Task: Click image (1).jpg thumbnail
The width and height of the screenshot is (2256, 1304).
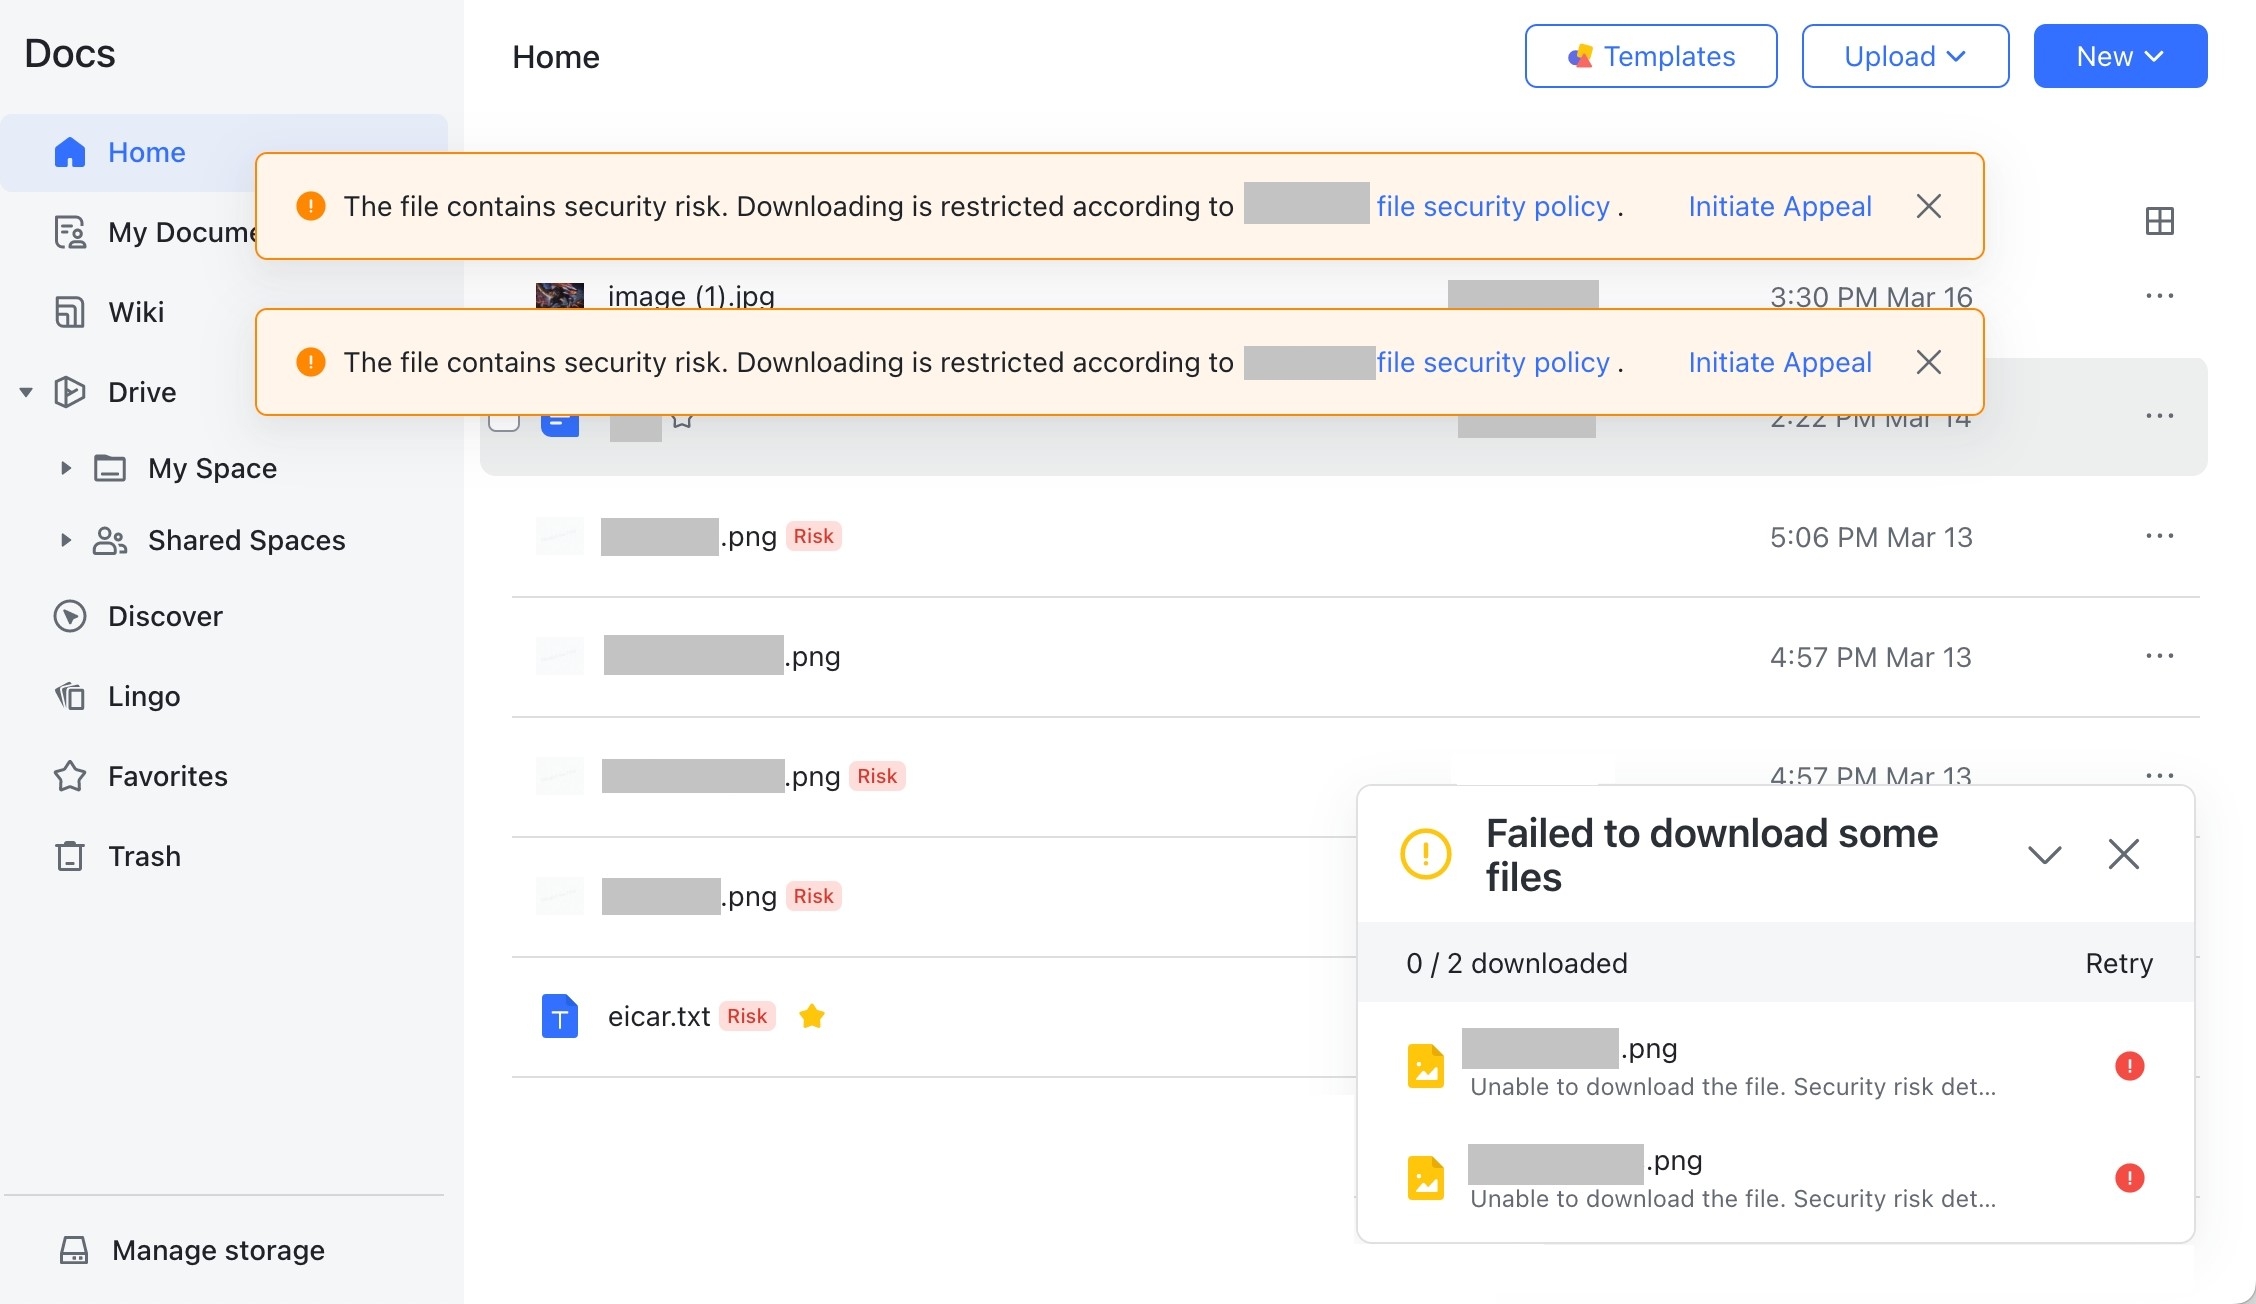Action: pos(560,295)
